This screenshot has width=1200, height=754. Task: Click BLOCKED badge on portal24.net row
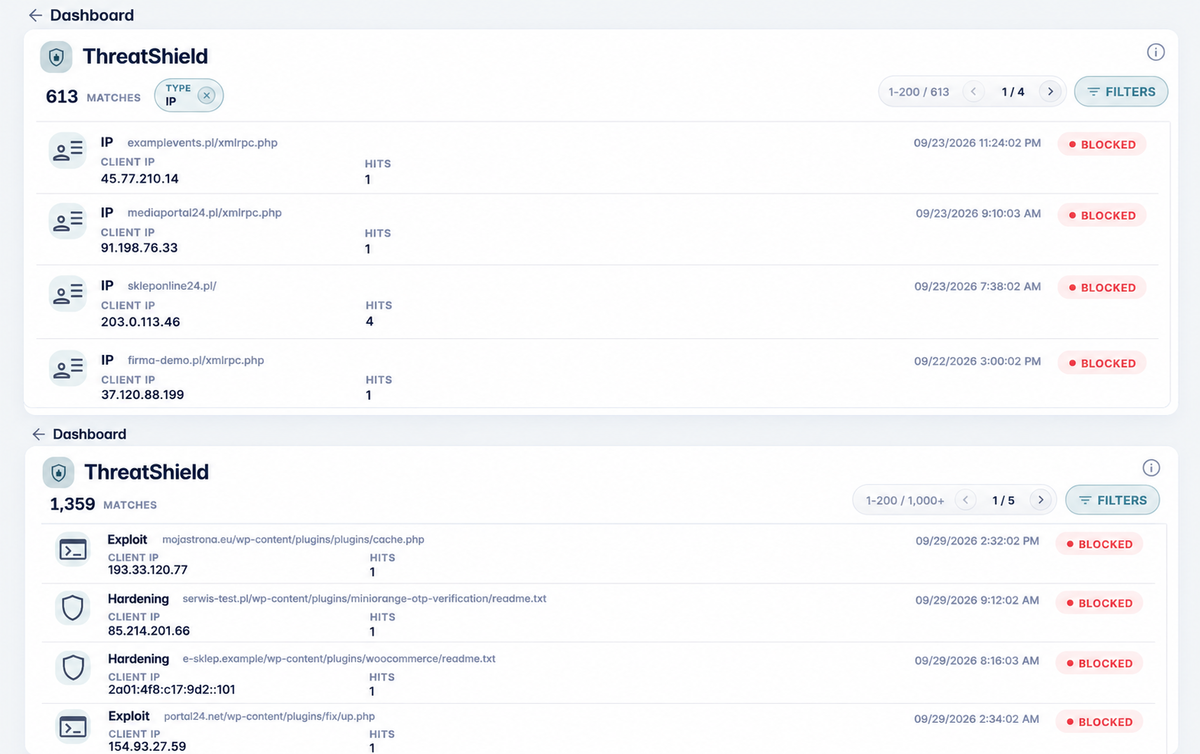(1098, 722)
